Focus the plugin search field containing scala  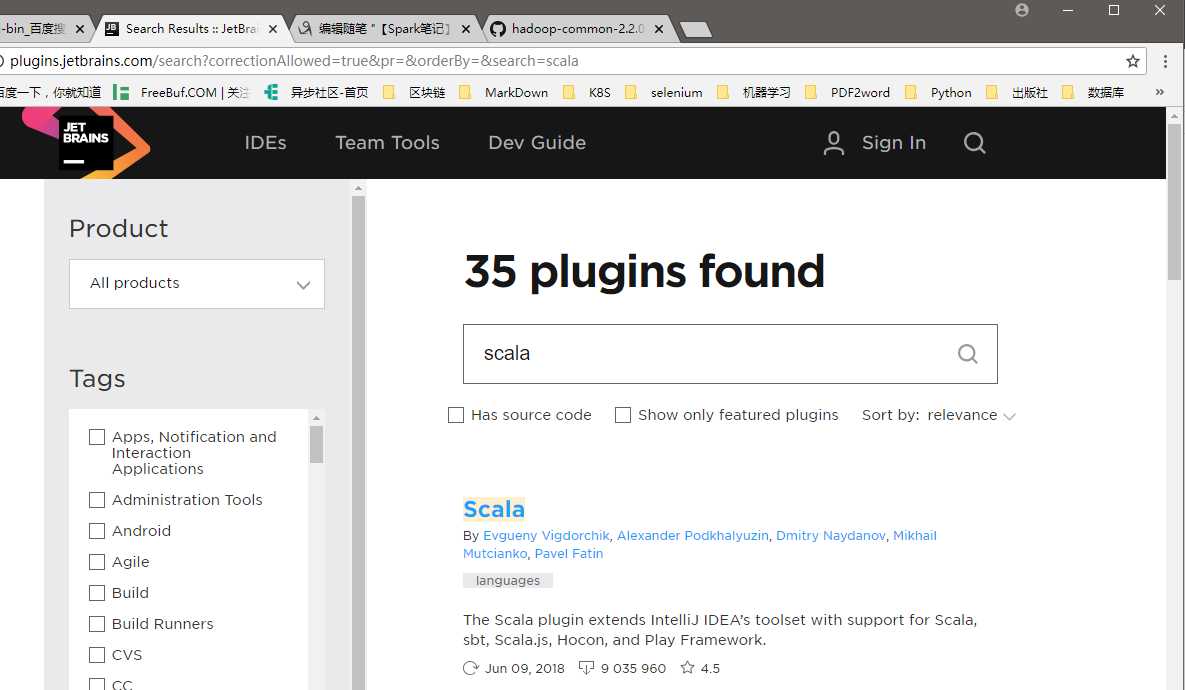(x=730, y=354)
